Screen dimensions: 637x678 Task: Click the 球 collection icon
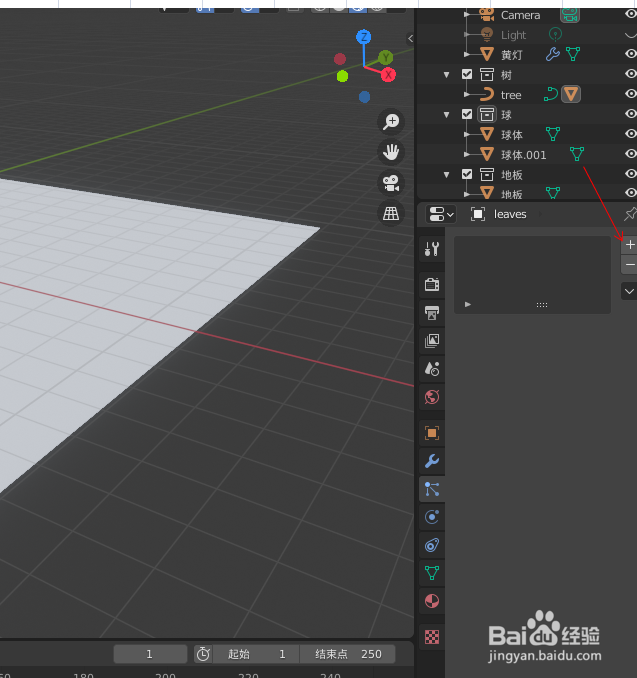tap(487, 115)
